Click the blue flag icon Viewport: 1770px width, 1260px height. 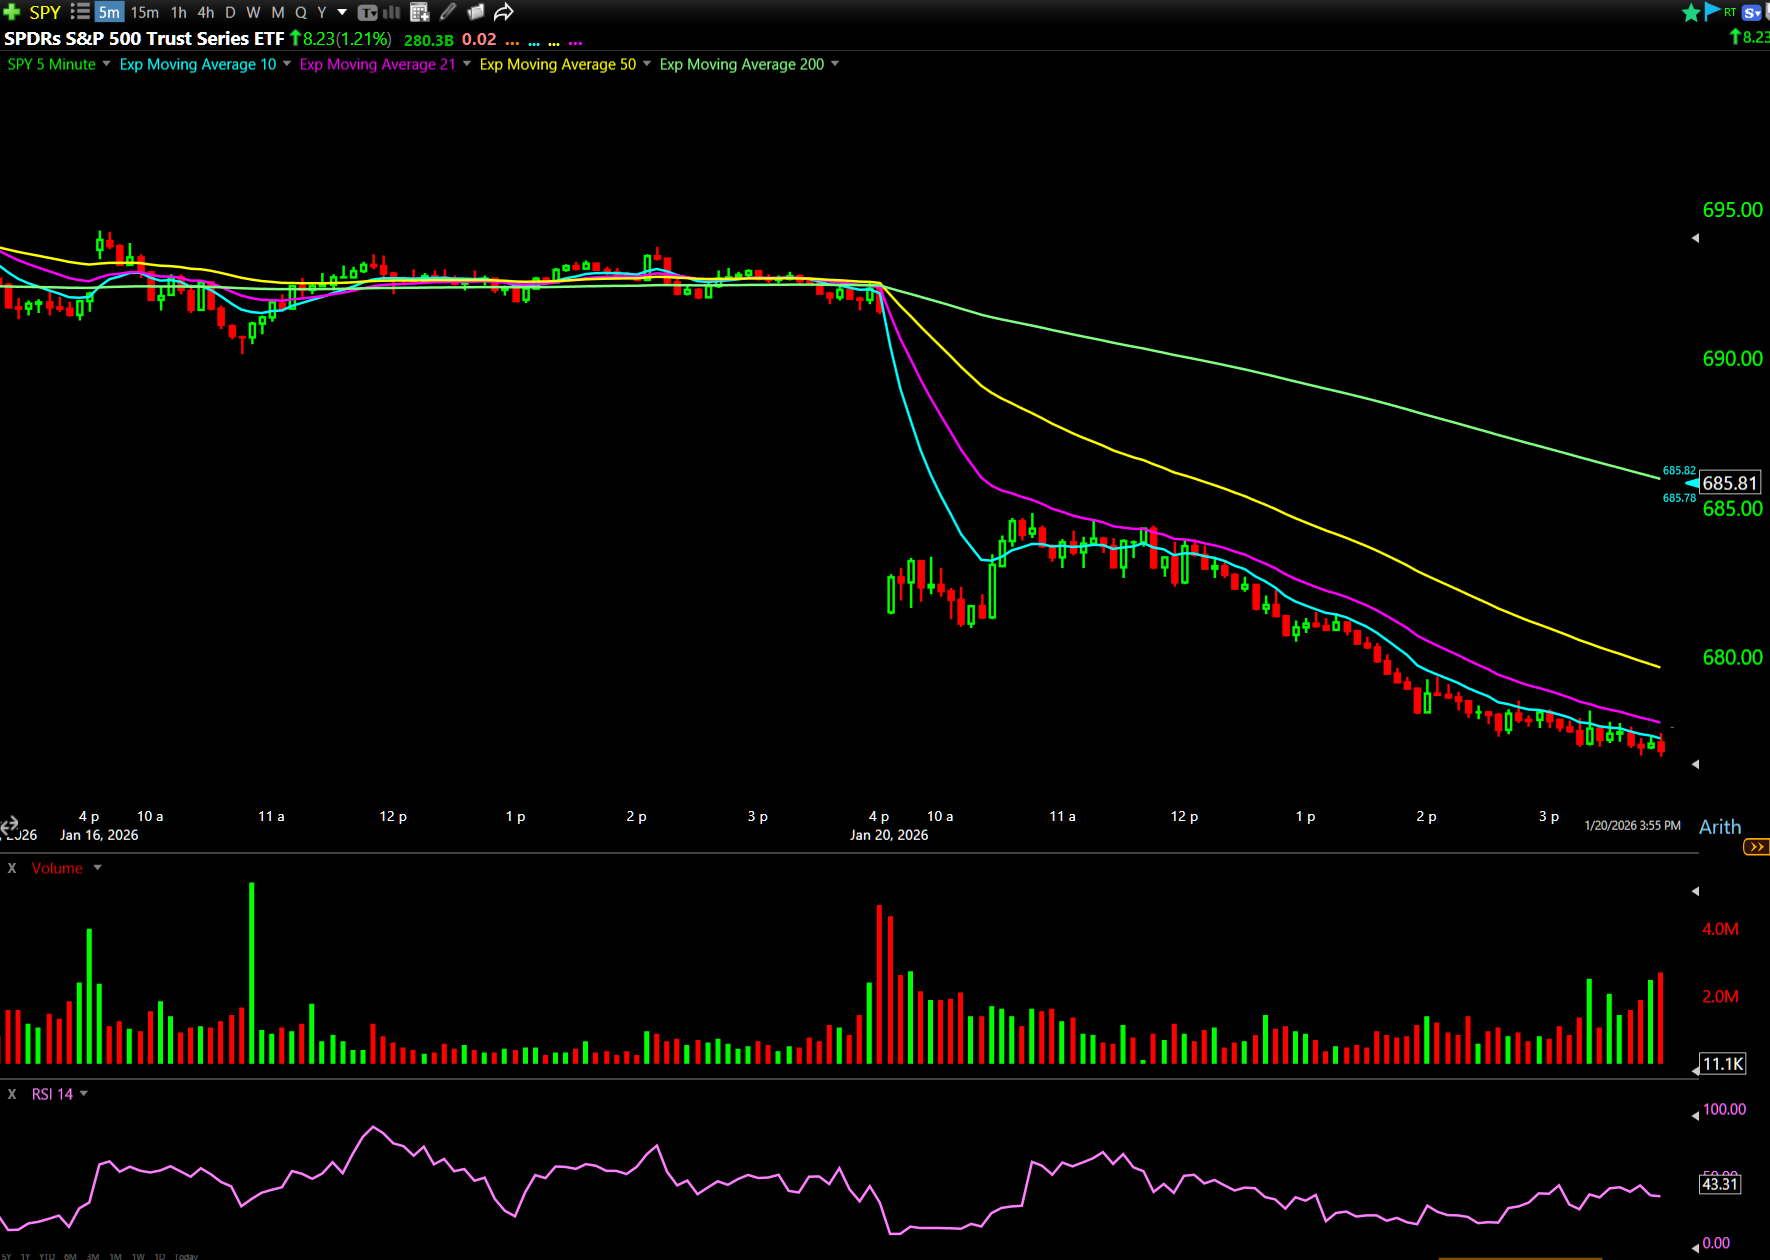(x=1712, y=12)
